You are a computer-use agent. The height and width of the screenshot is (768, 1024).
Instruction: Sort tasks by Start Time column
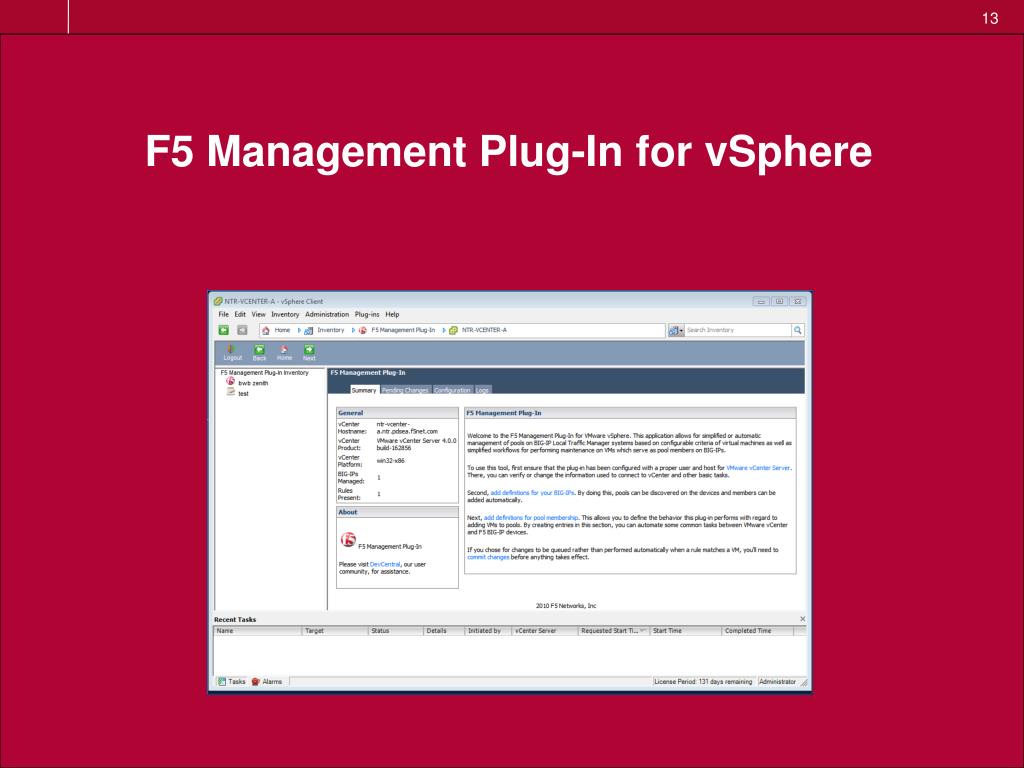(686, 631)
